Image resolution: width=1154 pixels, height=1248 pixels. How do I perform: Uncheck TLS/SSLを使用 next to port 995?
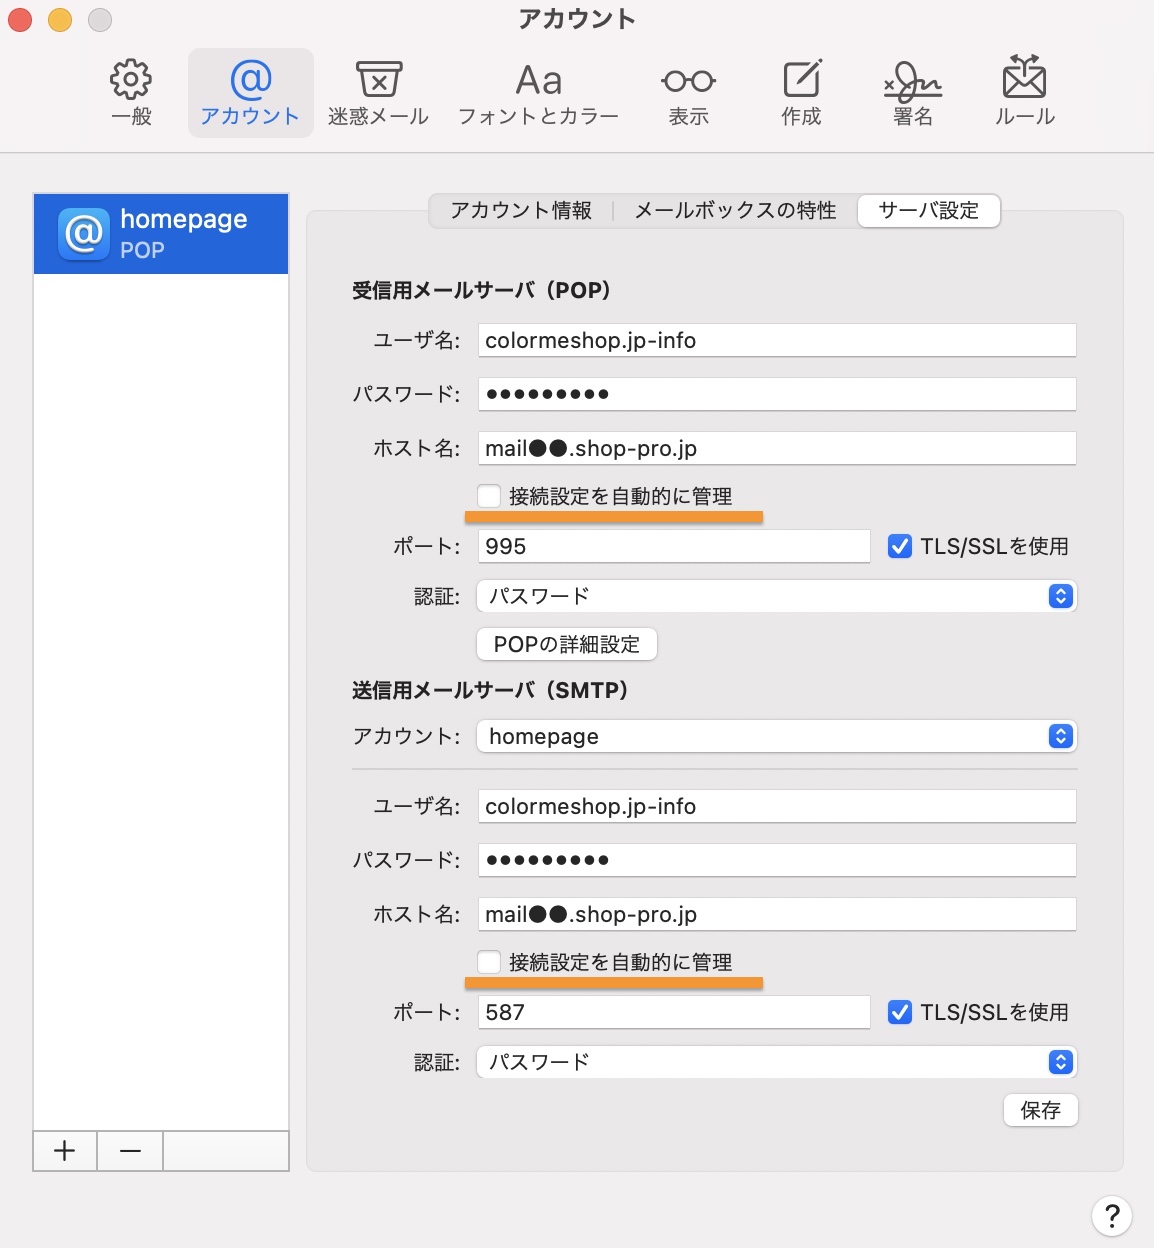[x=900, y=546]
